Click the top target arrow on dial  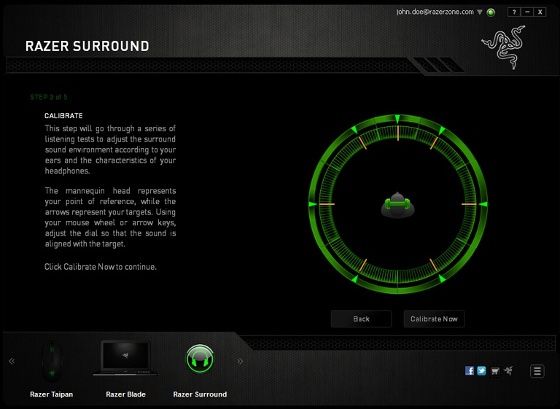point(397,119)
